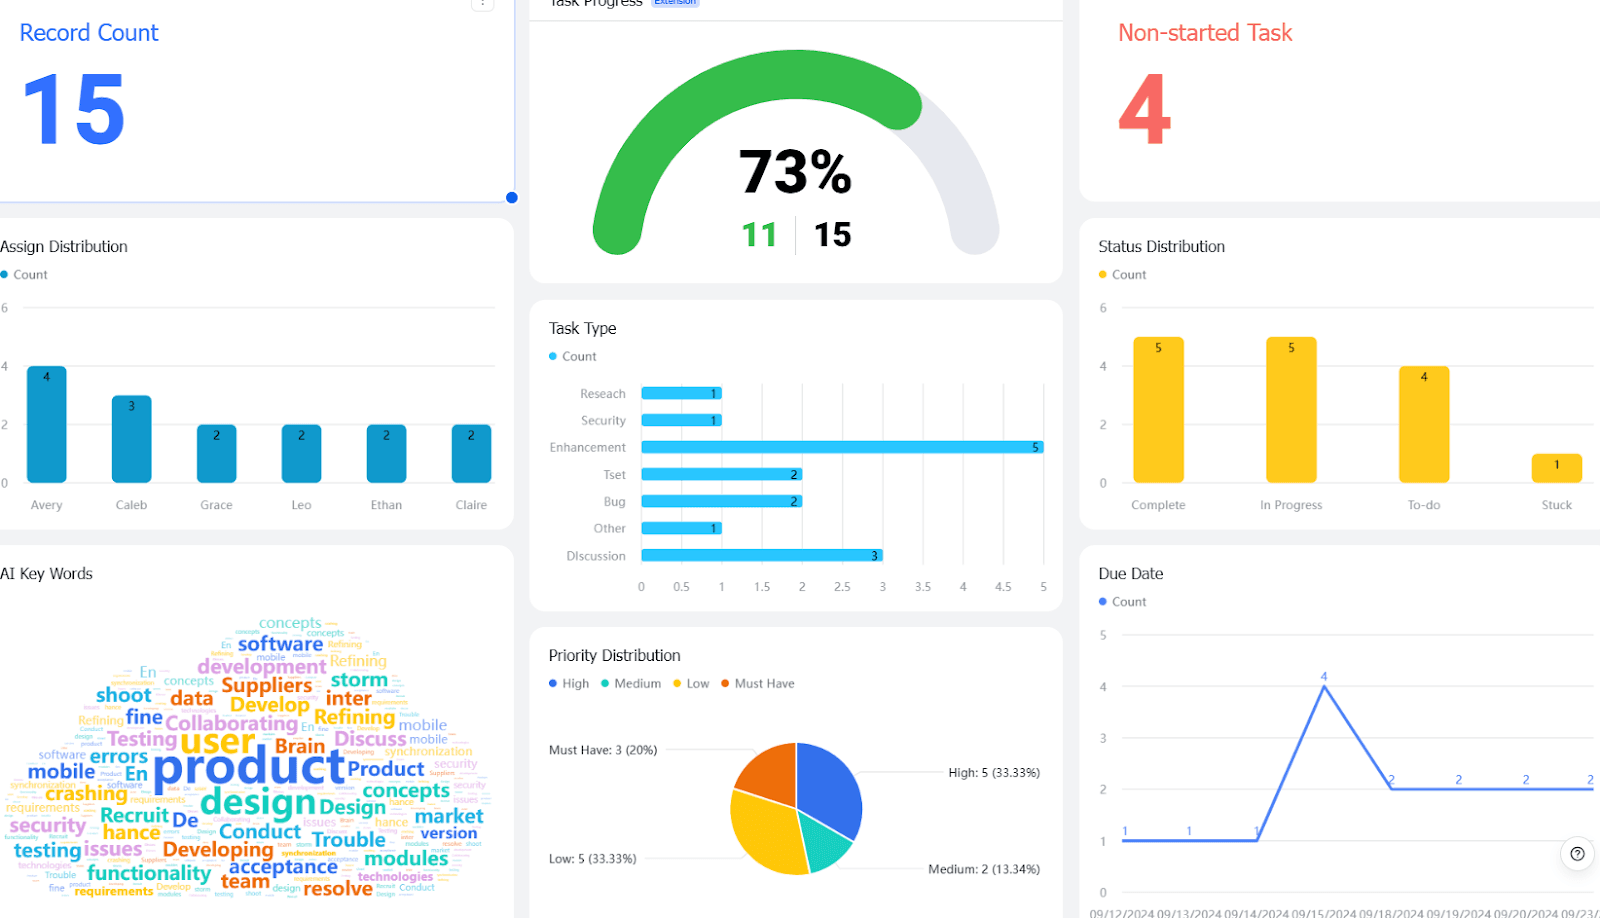Click the Discussion bar in Task Type
Viewport: 1600px width, 918px height.
[762, 555]
